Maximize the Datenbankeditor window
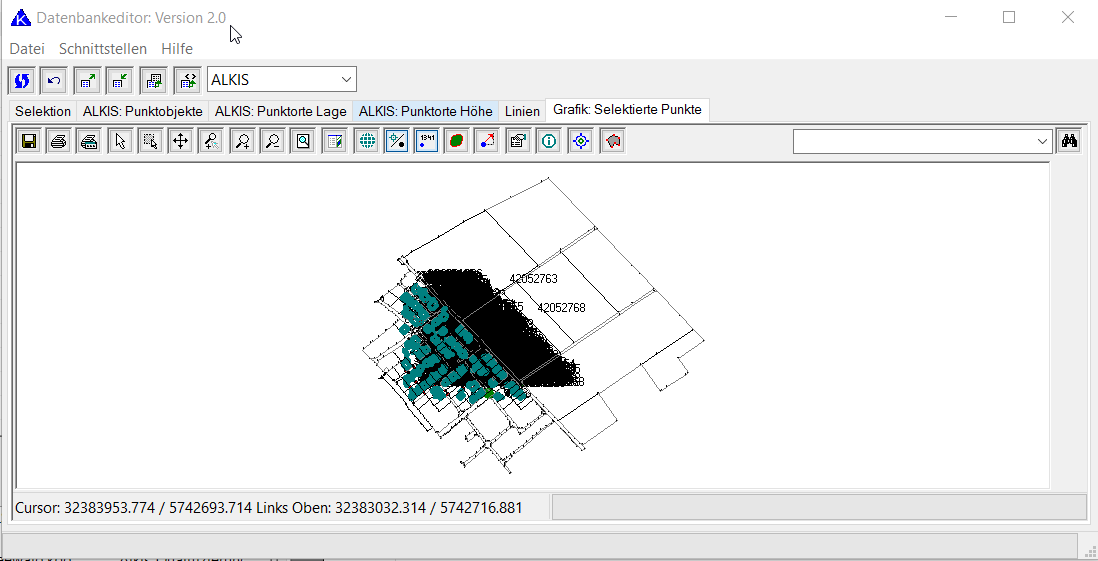The height and width of the screenshot is (561, 1098). 1008,18
